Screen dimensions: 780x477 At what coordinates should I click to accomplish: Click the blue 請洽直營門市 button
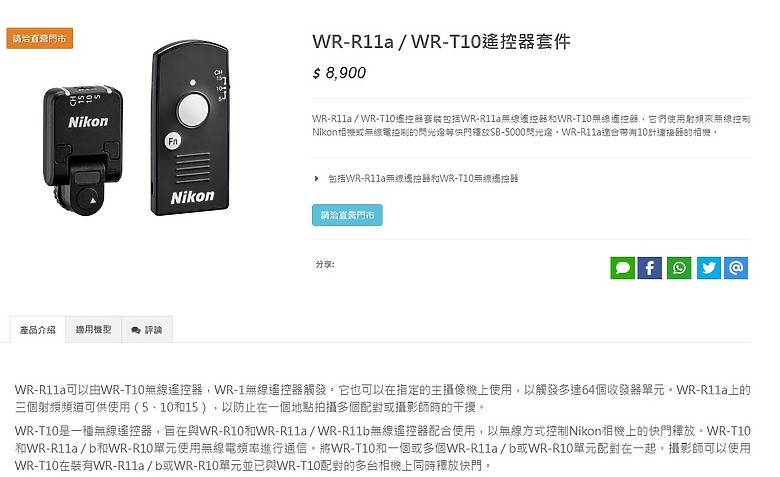point(347,215)
